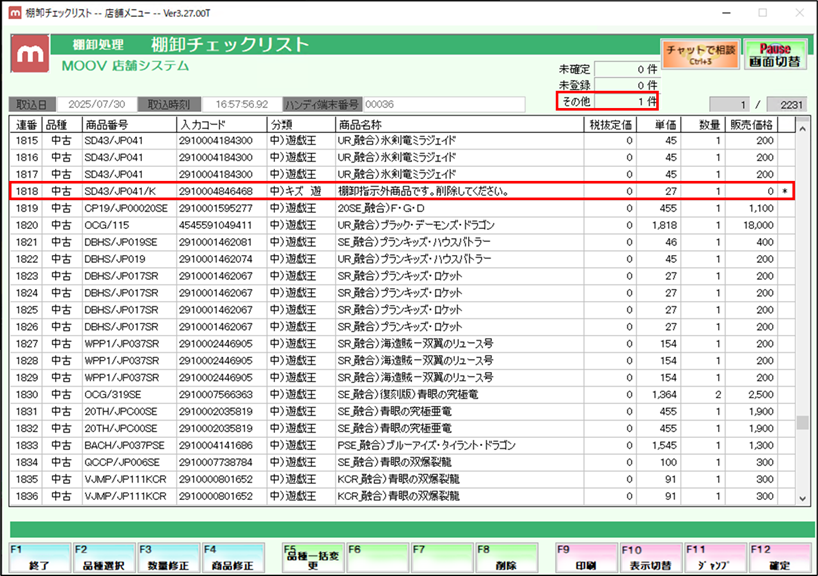Click the 未登録 count value 0 件
Image resolution: width=818 pixels, height=576 pixels.
coord(626,85)
